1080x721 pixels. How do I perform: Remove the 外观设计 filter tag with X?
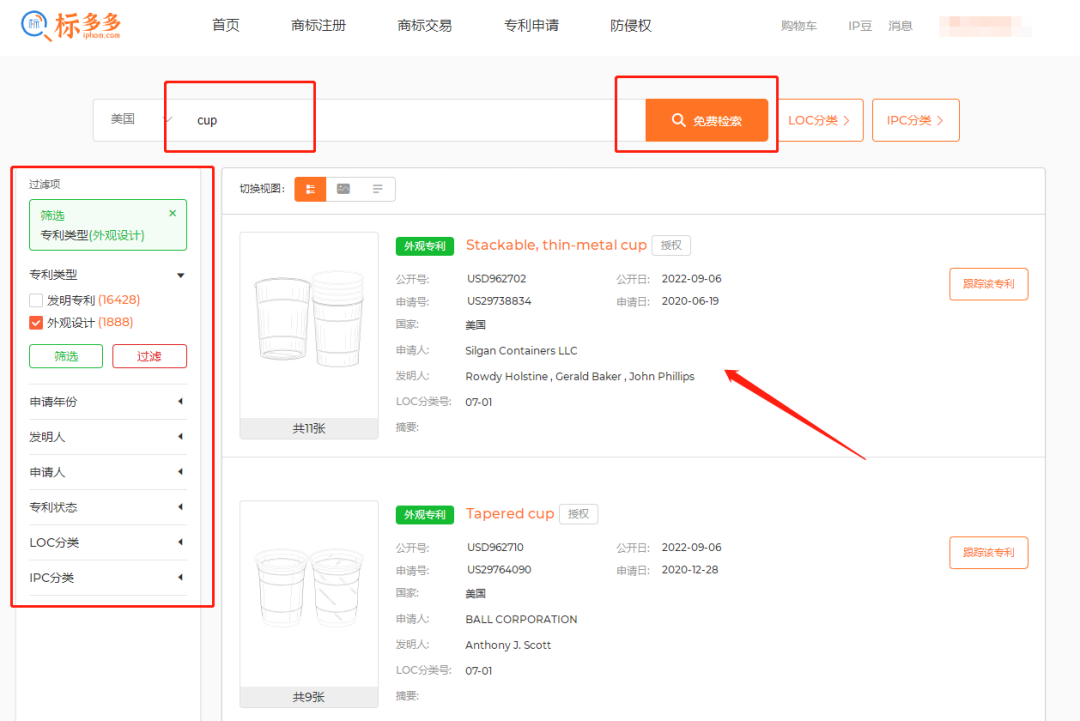tap(173, 213)
